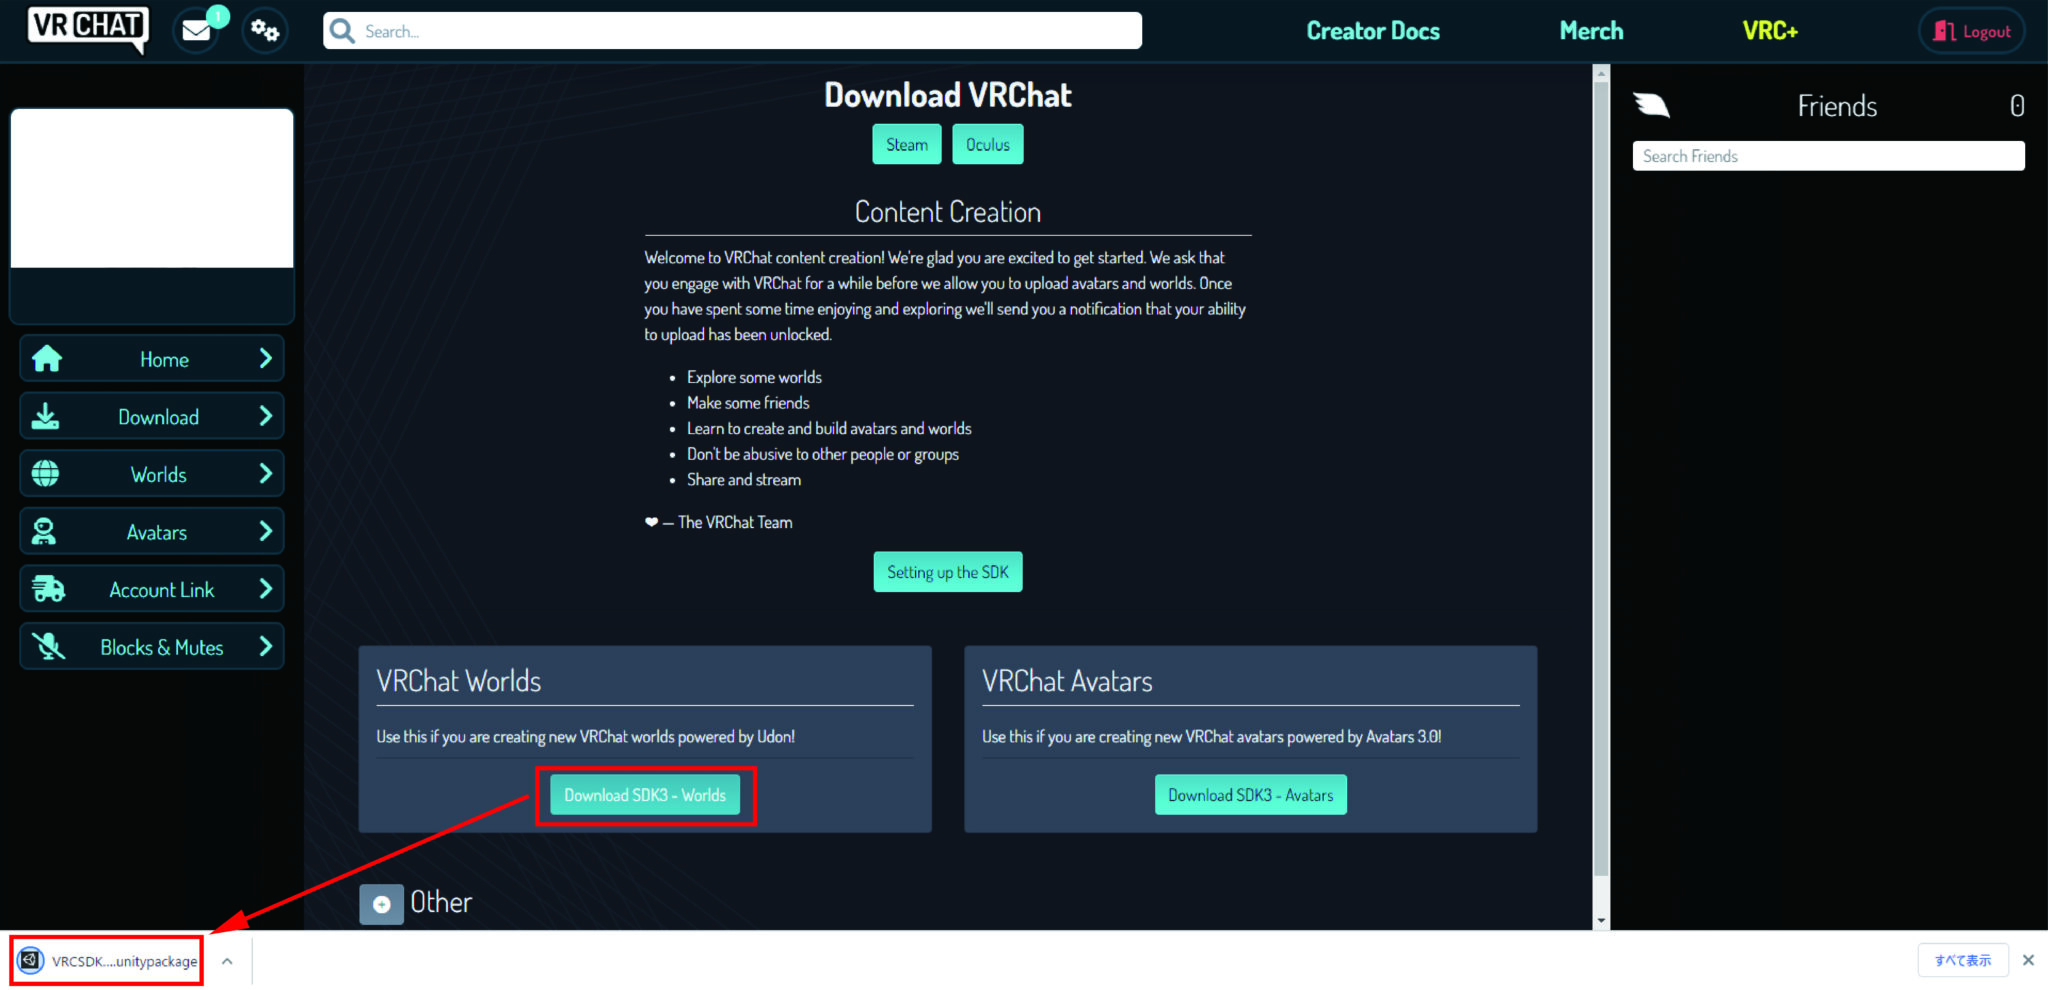Click the Steam download button
The image size is (2048, 990).
[906, 143]
